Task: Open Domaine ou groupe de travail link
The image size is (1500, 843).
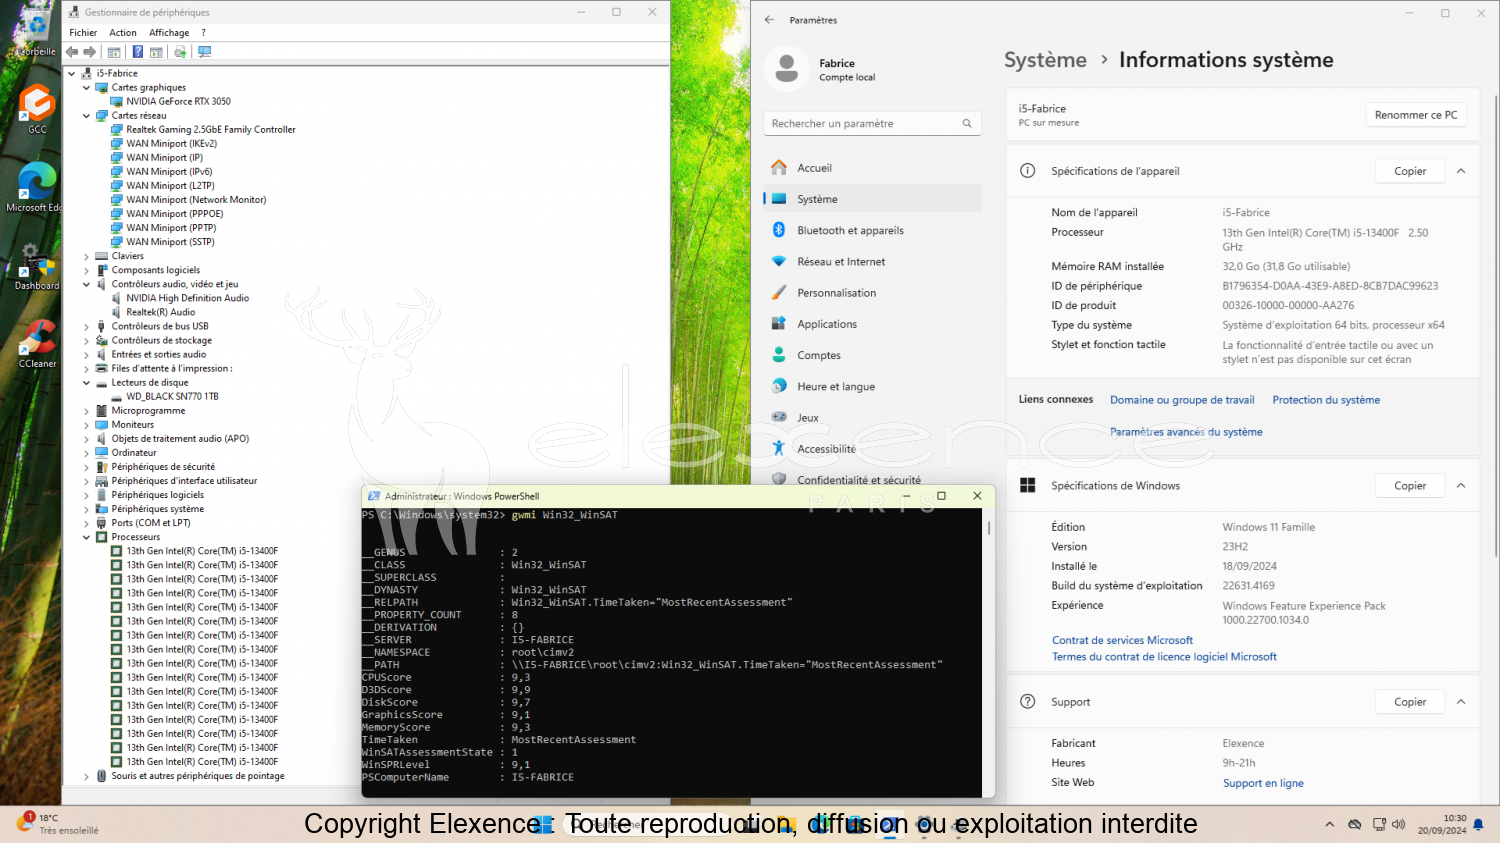Action: (1182, 400)
